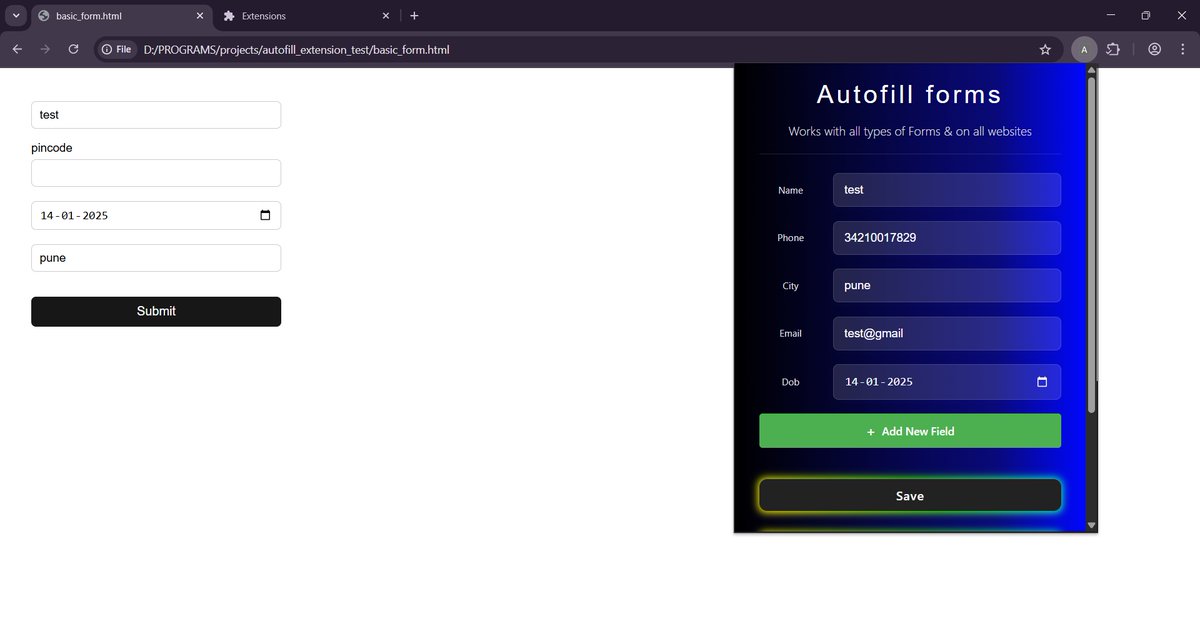Open the Extensions puzzle icon in toolbar
Image resolution: width=1200 pixels, height=634 pixels.
click(x=1113, y=49)
